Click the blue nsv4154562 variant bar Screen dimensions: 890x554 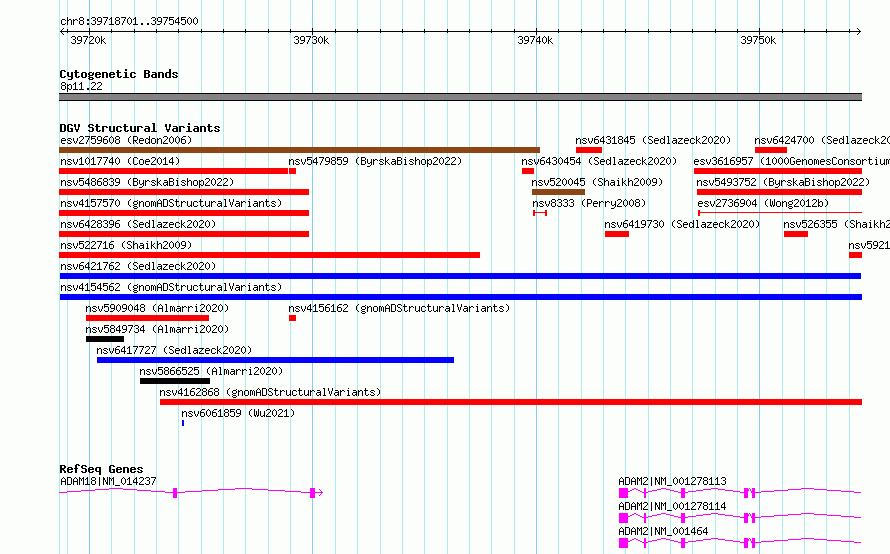pos(460,297)
